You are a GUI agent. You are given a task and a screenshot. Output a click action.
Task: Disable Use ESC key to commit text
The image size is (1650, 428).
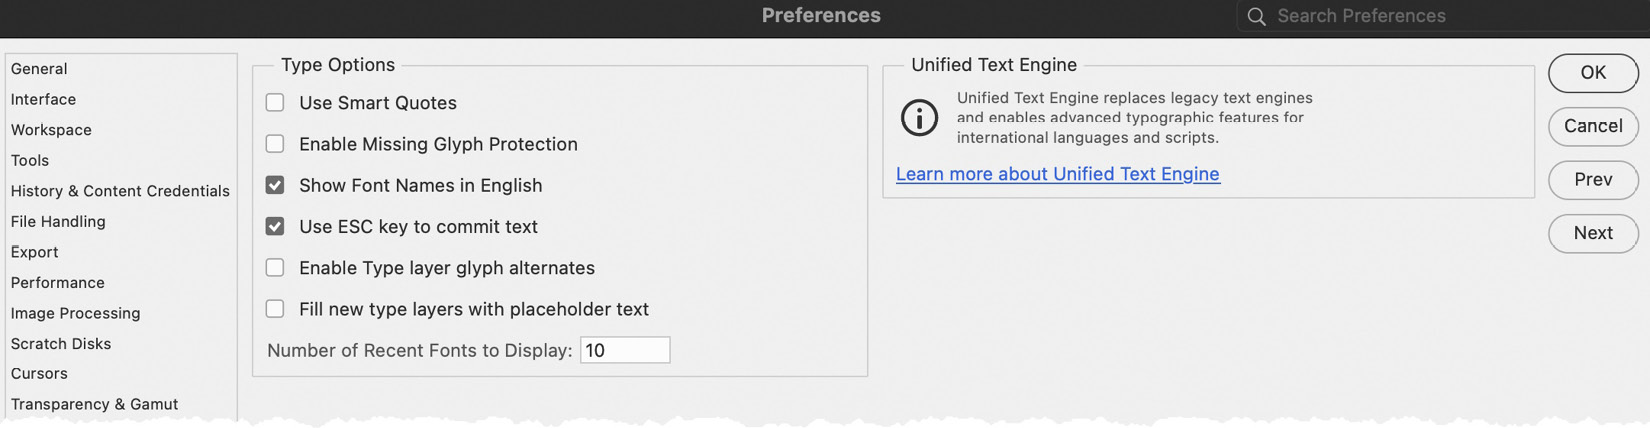tap(275, 226)
